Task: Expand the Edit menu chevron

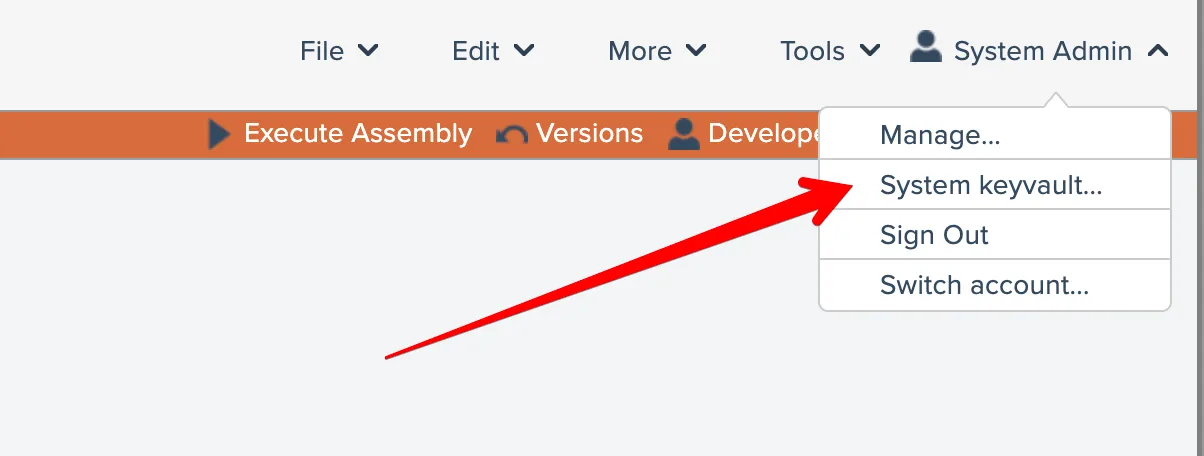Action: point(524,50)
